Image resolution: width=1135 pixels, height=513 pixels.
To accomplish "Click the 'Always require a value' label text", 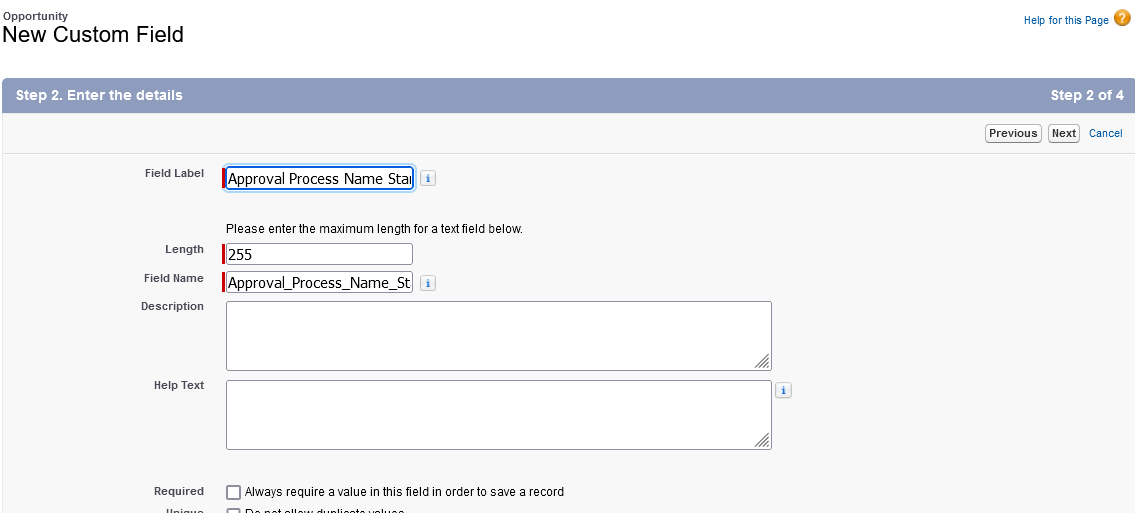I will (404, 492).
